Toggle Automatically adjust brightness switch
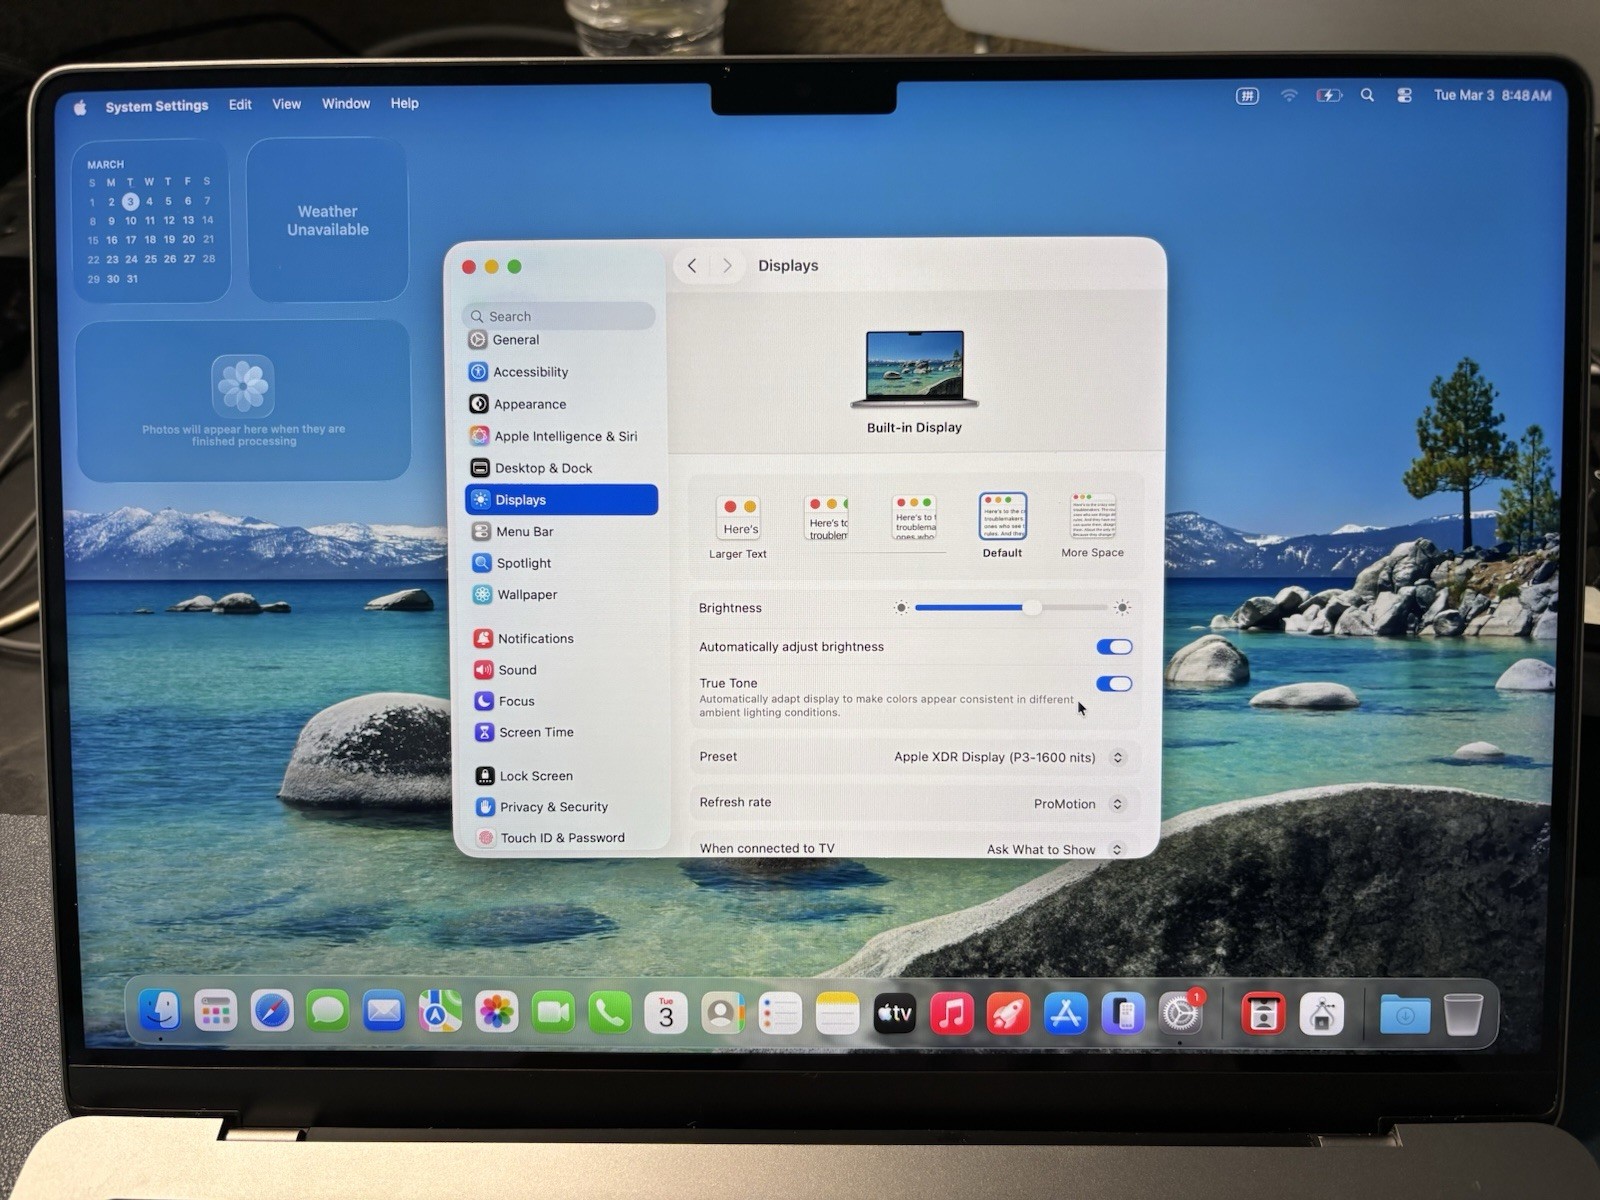 point(1114,647)
